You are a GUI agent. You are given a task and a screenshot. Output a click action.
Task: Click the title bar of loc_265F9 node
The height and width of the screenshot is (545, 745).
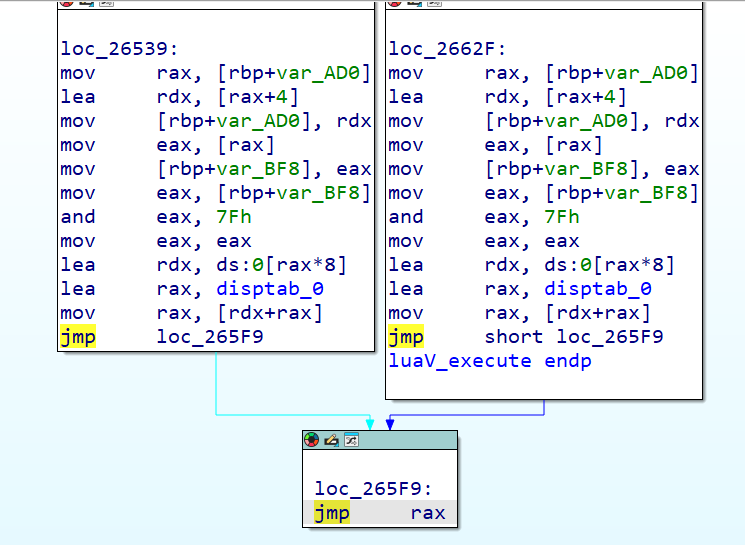(380, 440)
